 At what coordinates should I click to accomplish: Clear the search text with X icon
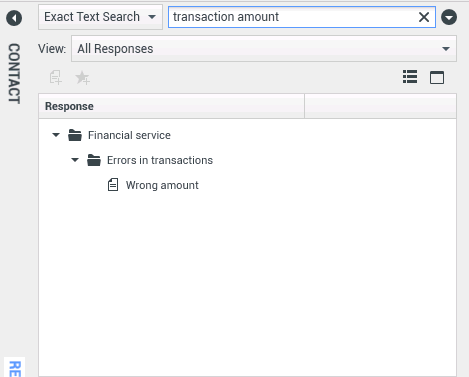424,17
